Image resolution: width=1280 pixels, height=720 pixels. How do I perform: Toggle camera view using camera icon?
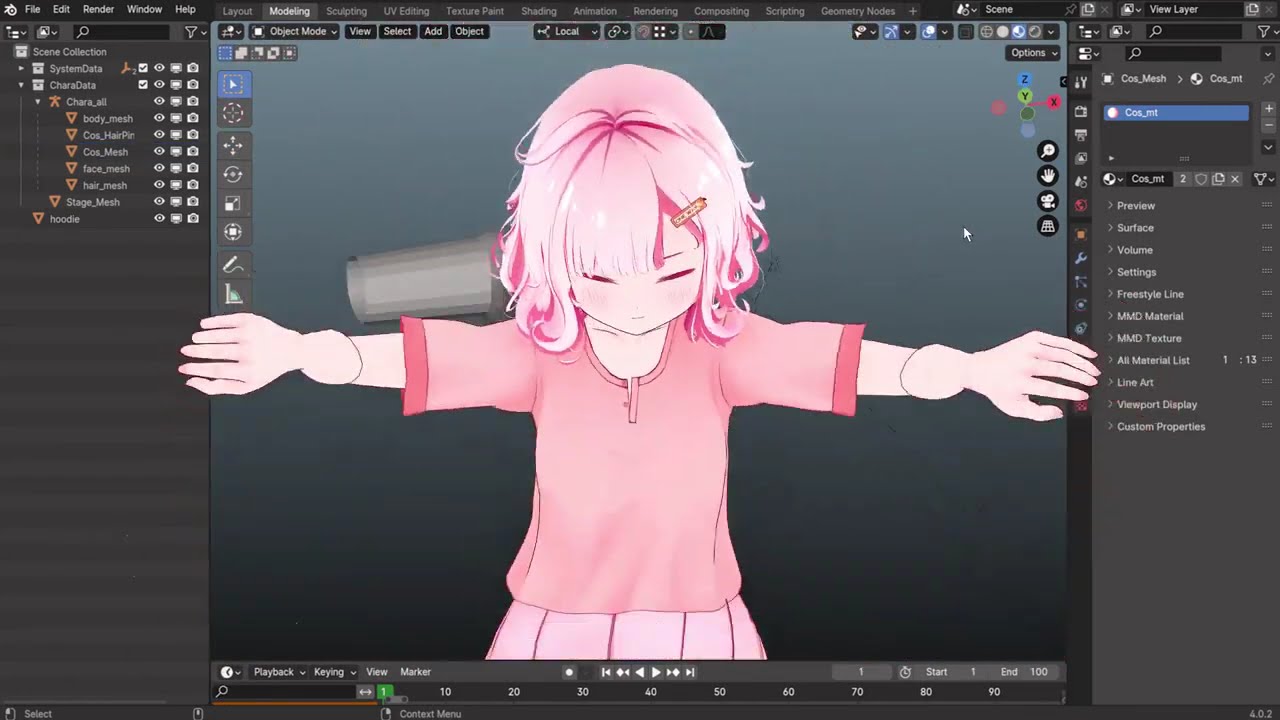[1048, 201]
